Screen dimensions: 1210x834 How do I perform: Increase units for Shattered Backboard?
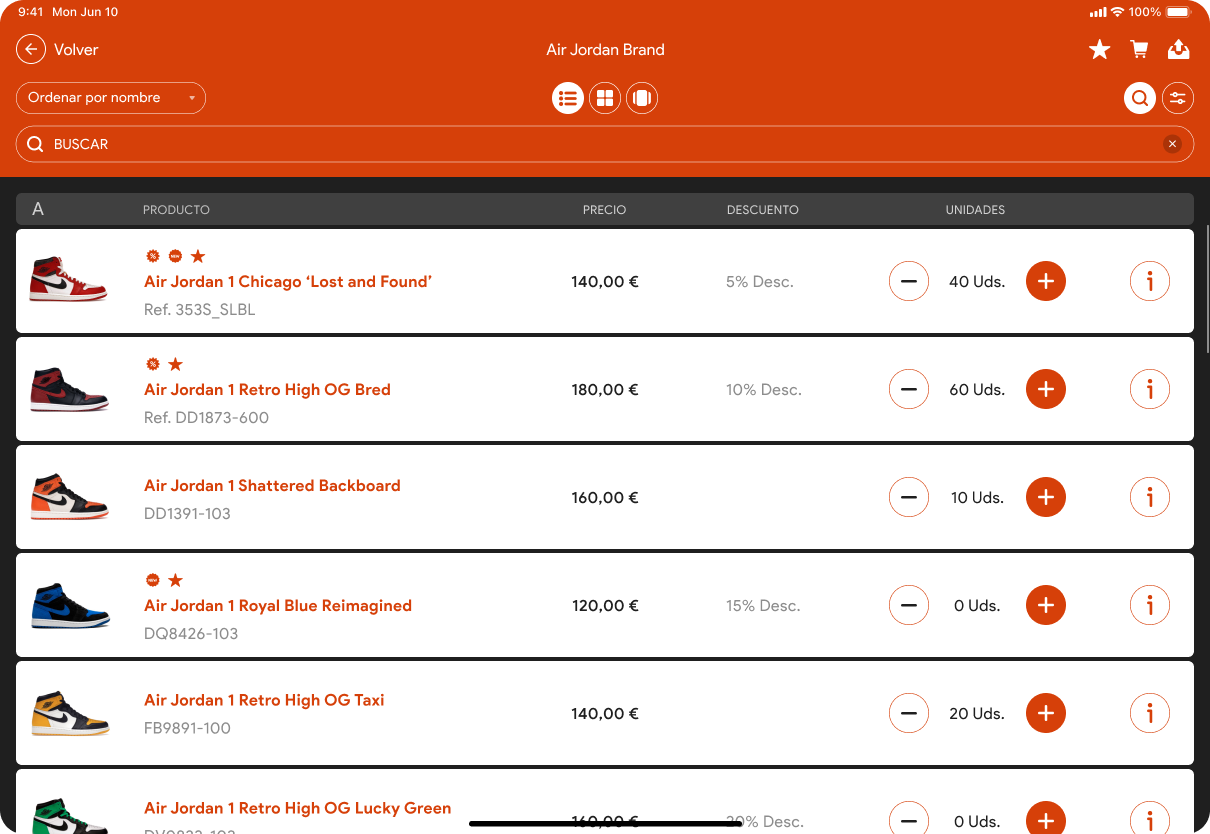coord(1046,497)
